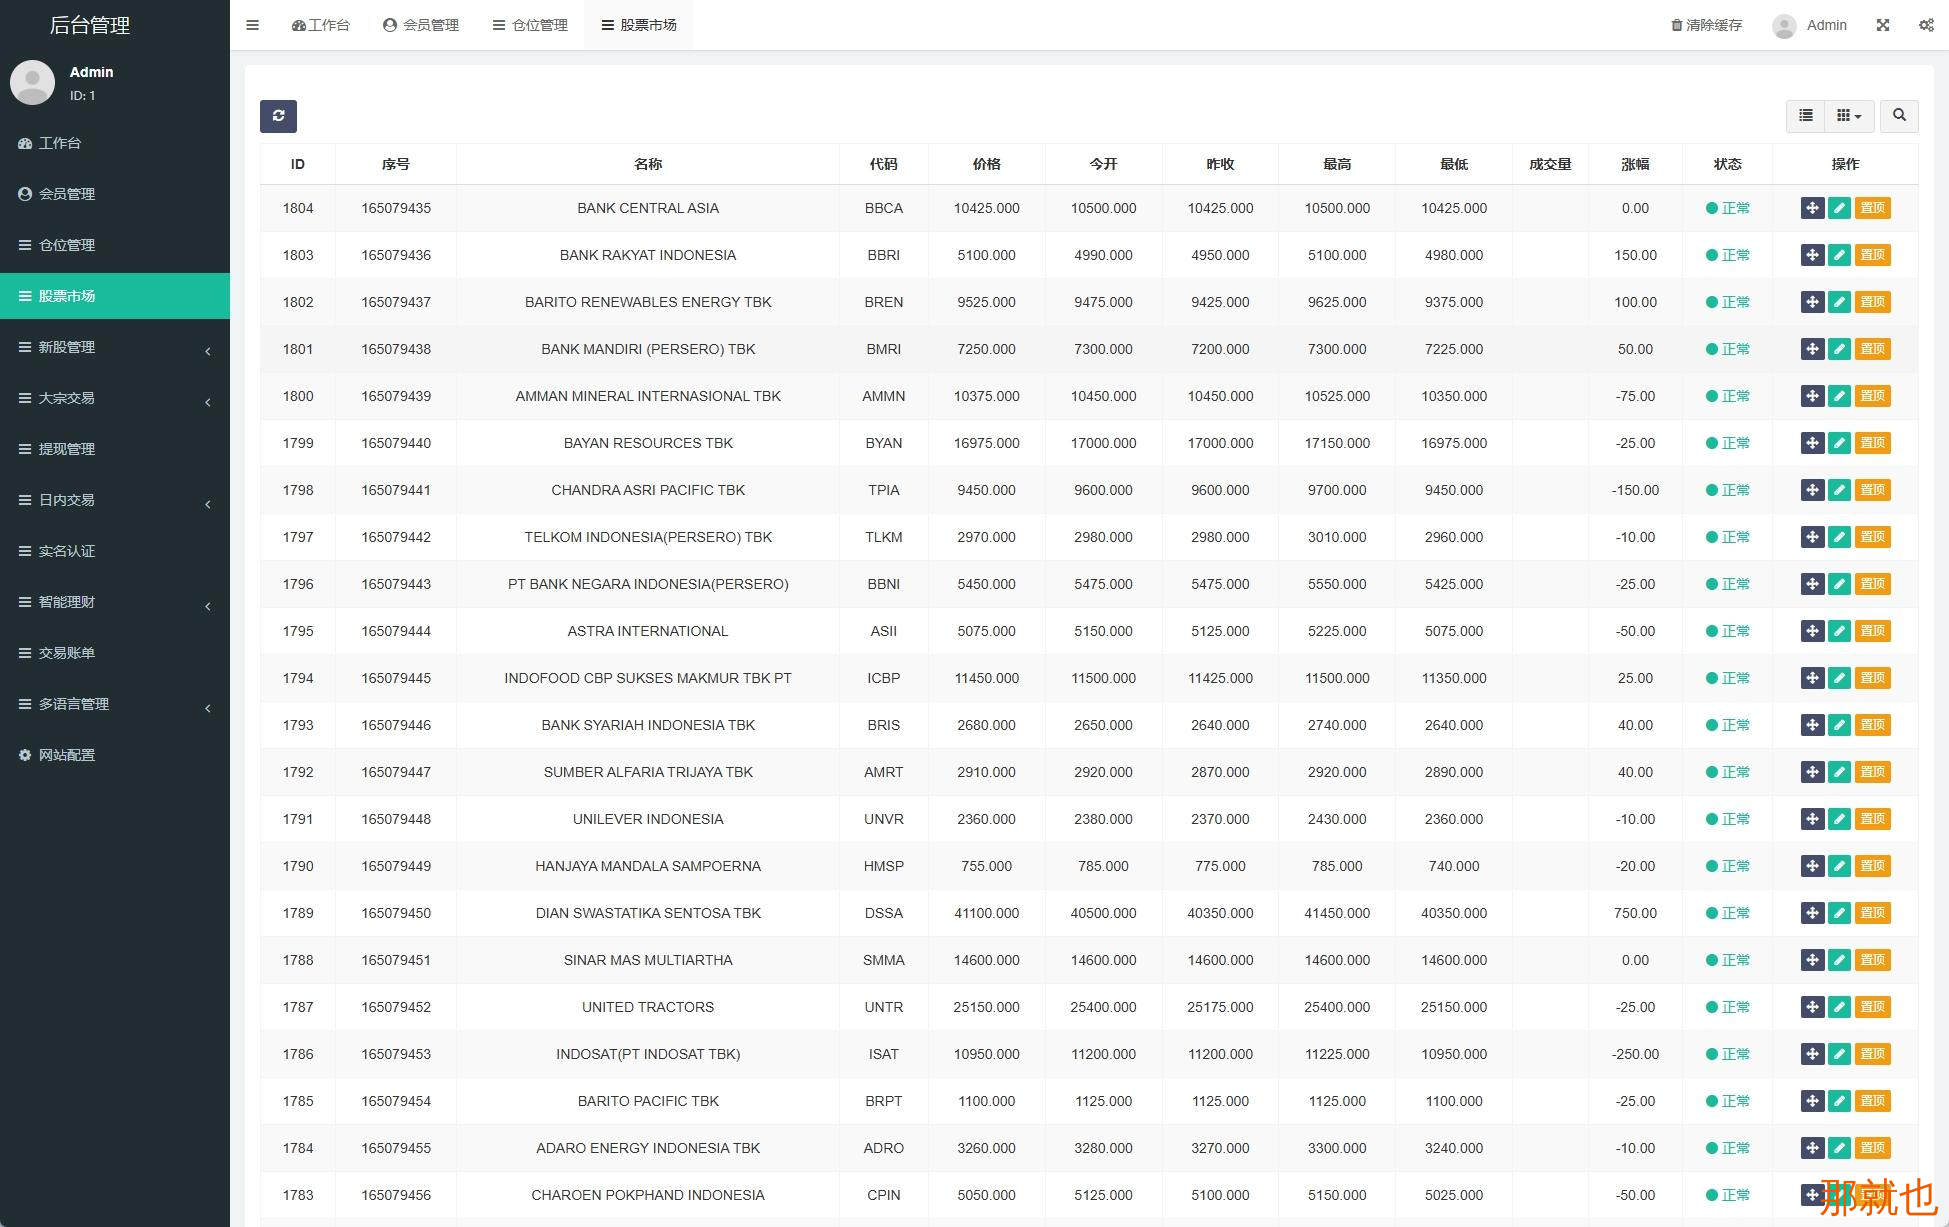Viewport: 1949px width, 1227px height.
Task: Switch to 仓位管理 top tab
Action: (530, 25)
